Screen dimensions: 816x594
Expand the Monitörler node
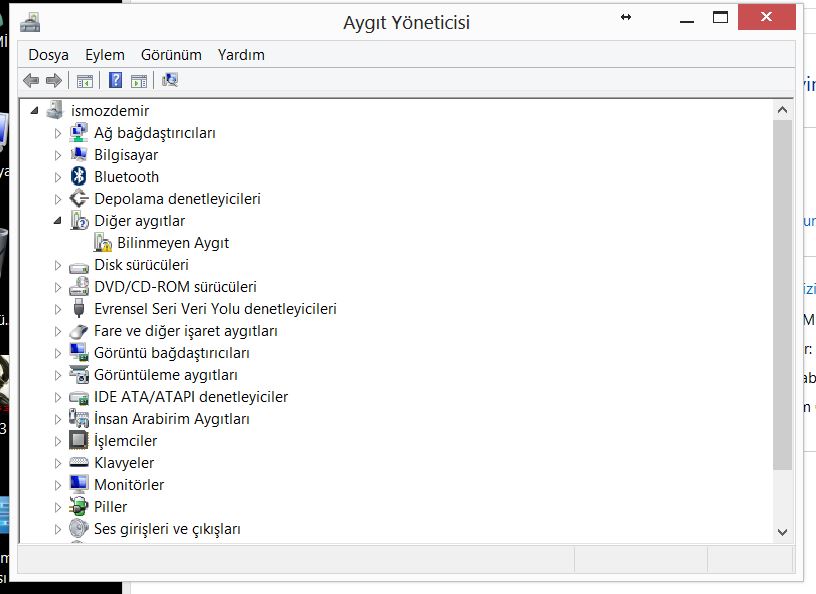57,485
